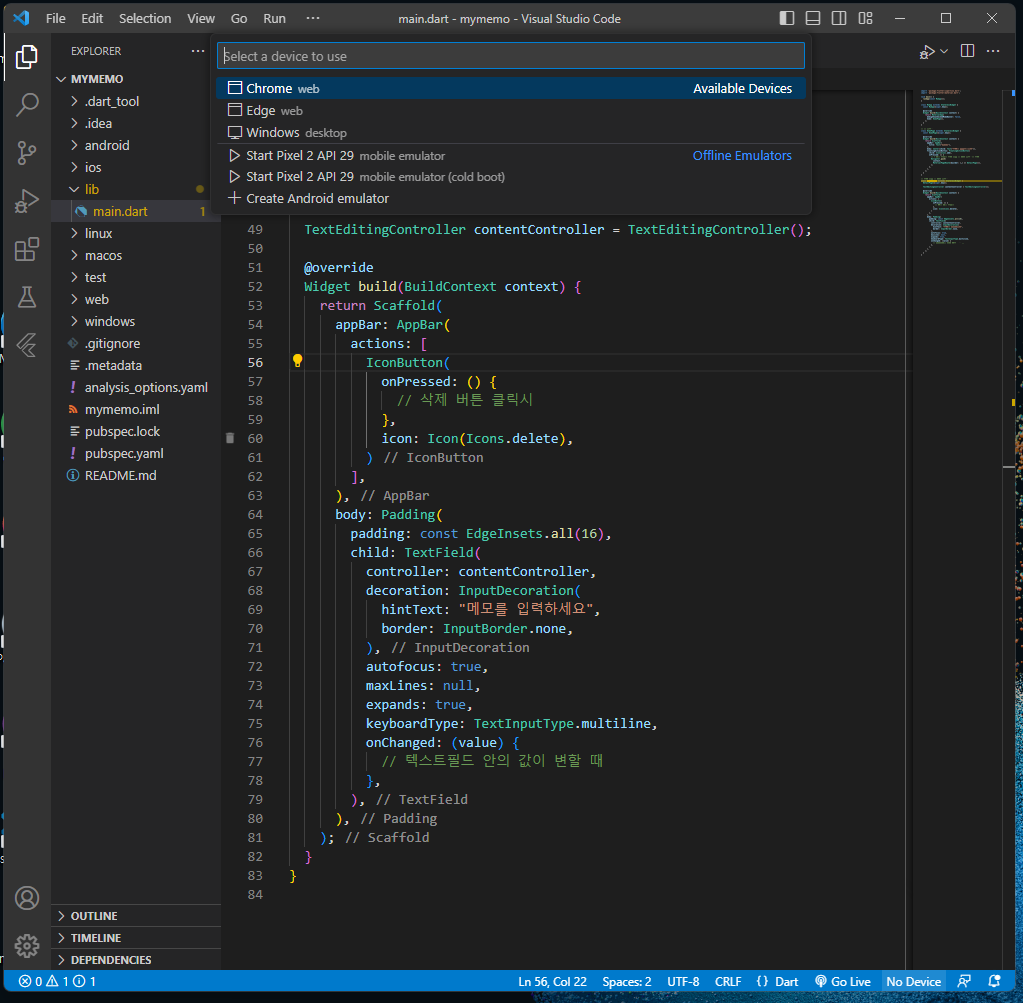1023x1003 pixels.
Task: Click the trash icon preview beside line 60
Action: coord(230,438)
